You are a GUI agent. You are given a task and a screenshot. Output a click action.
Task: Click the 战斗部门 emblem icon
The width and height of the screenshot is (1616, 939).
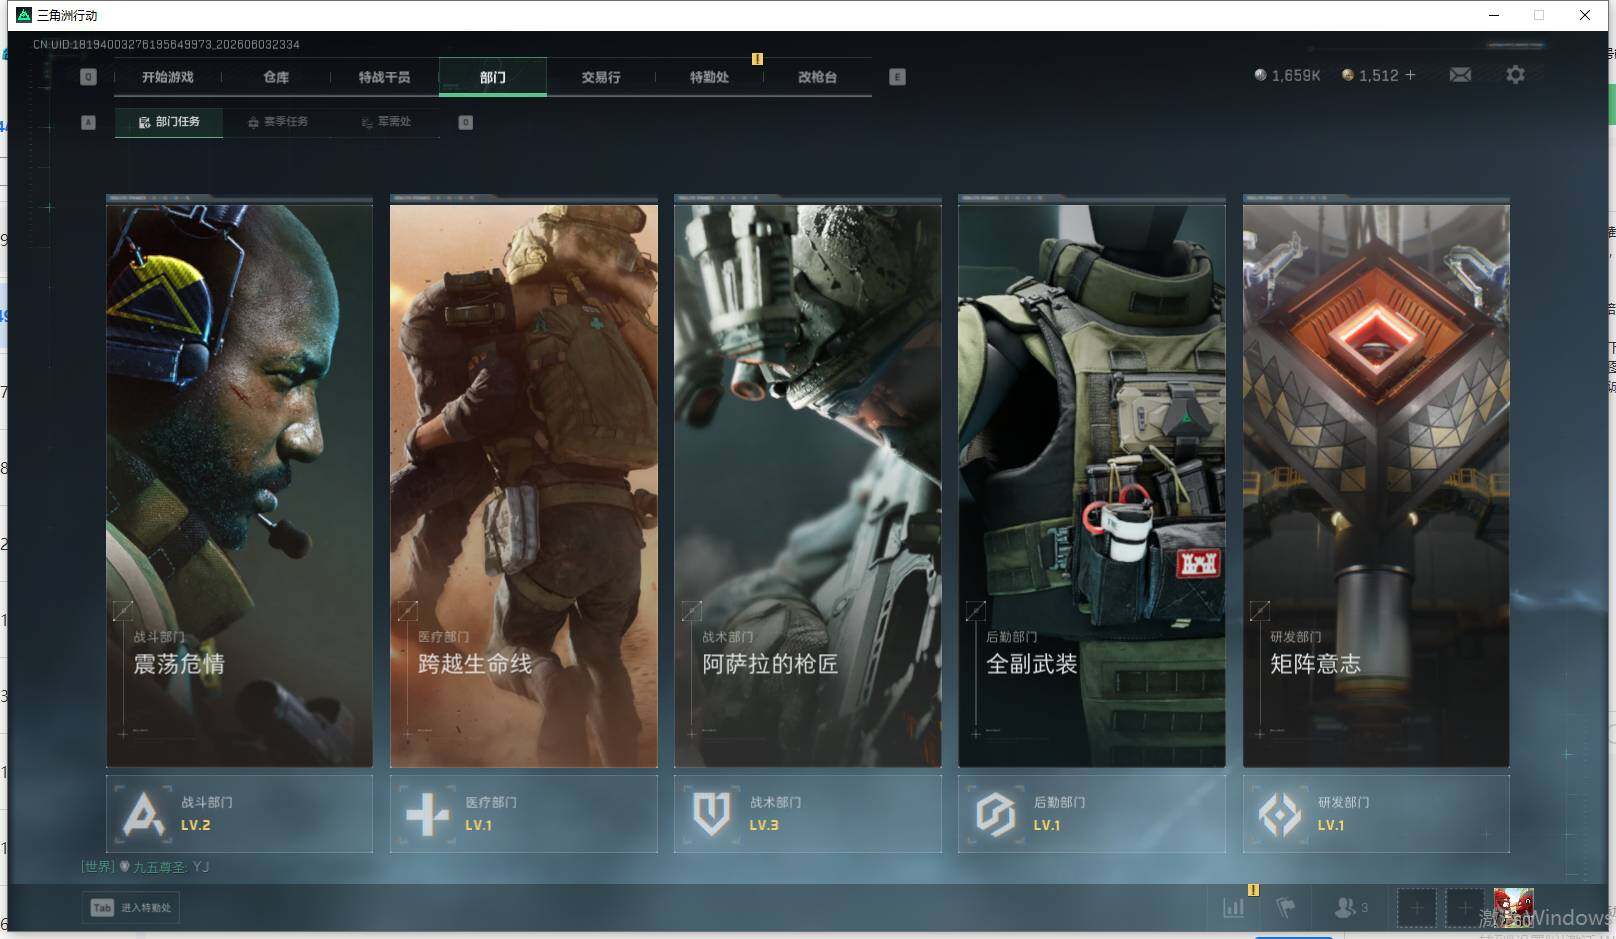(143, 814)
